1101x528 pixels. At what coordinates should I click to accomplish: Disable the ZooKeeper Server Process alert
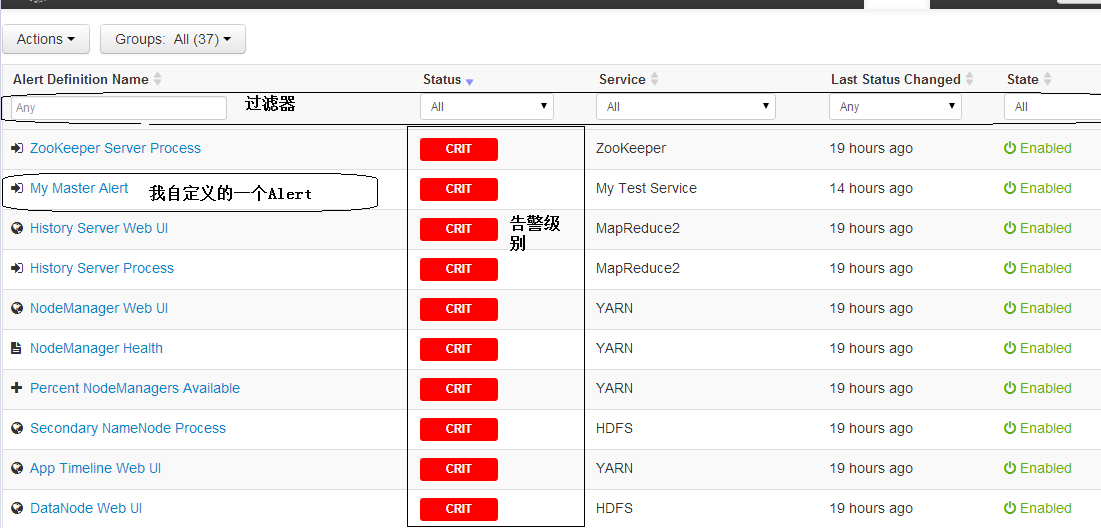pyautogui.click(x=1037, y=148)
